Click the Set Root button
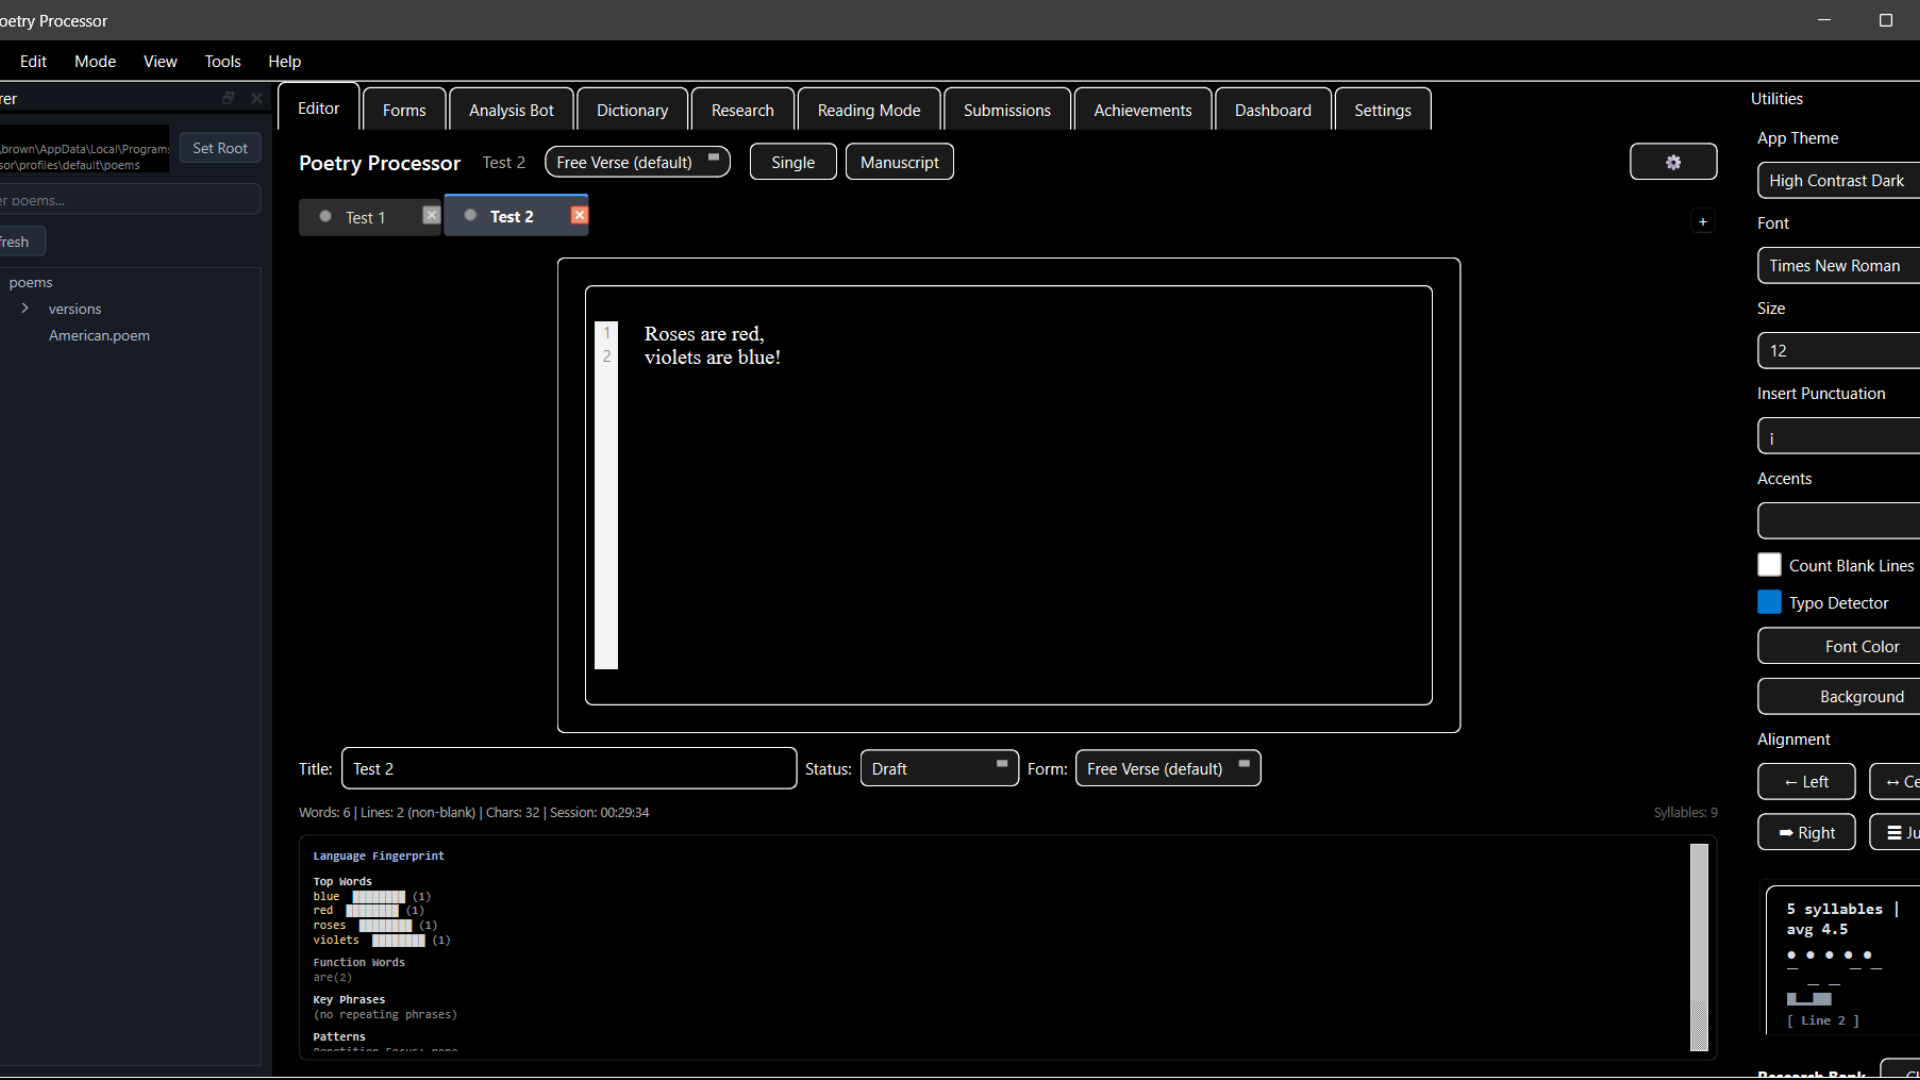 219,147
